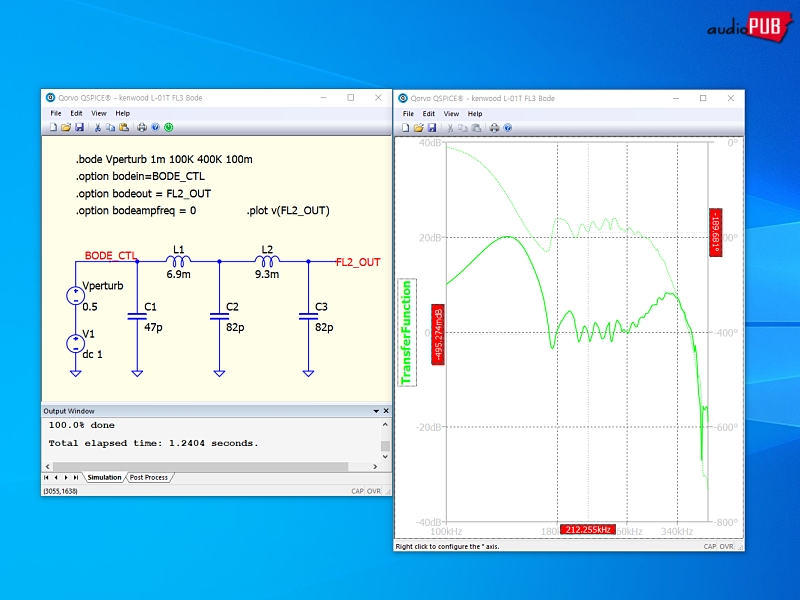This screenshot has height=600, width=800.
Task: Select the TransferFunction trace label
Action: pyautogui.click(x=407, y=332)
